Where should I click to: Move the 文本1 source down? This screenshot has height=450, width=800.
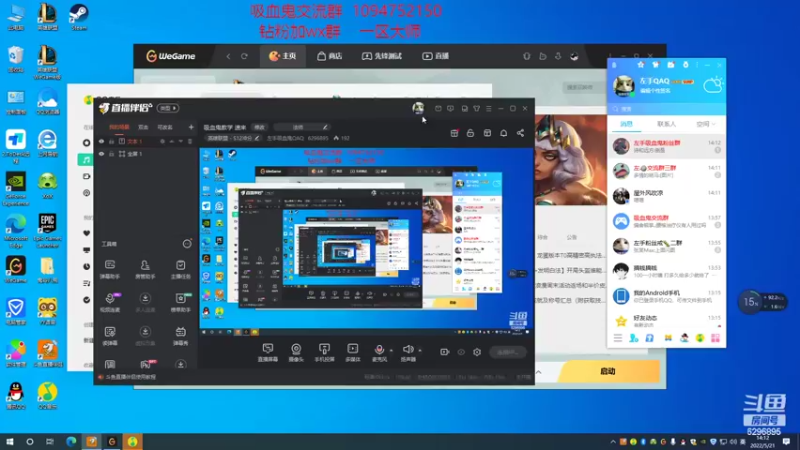(x=181, y=141)
